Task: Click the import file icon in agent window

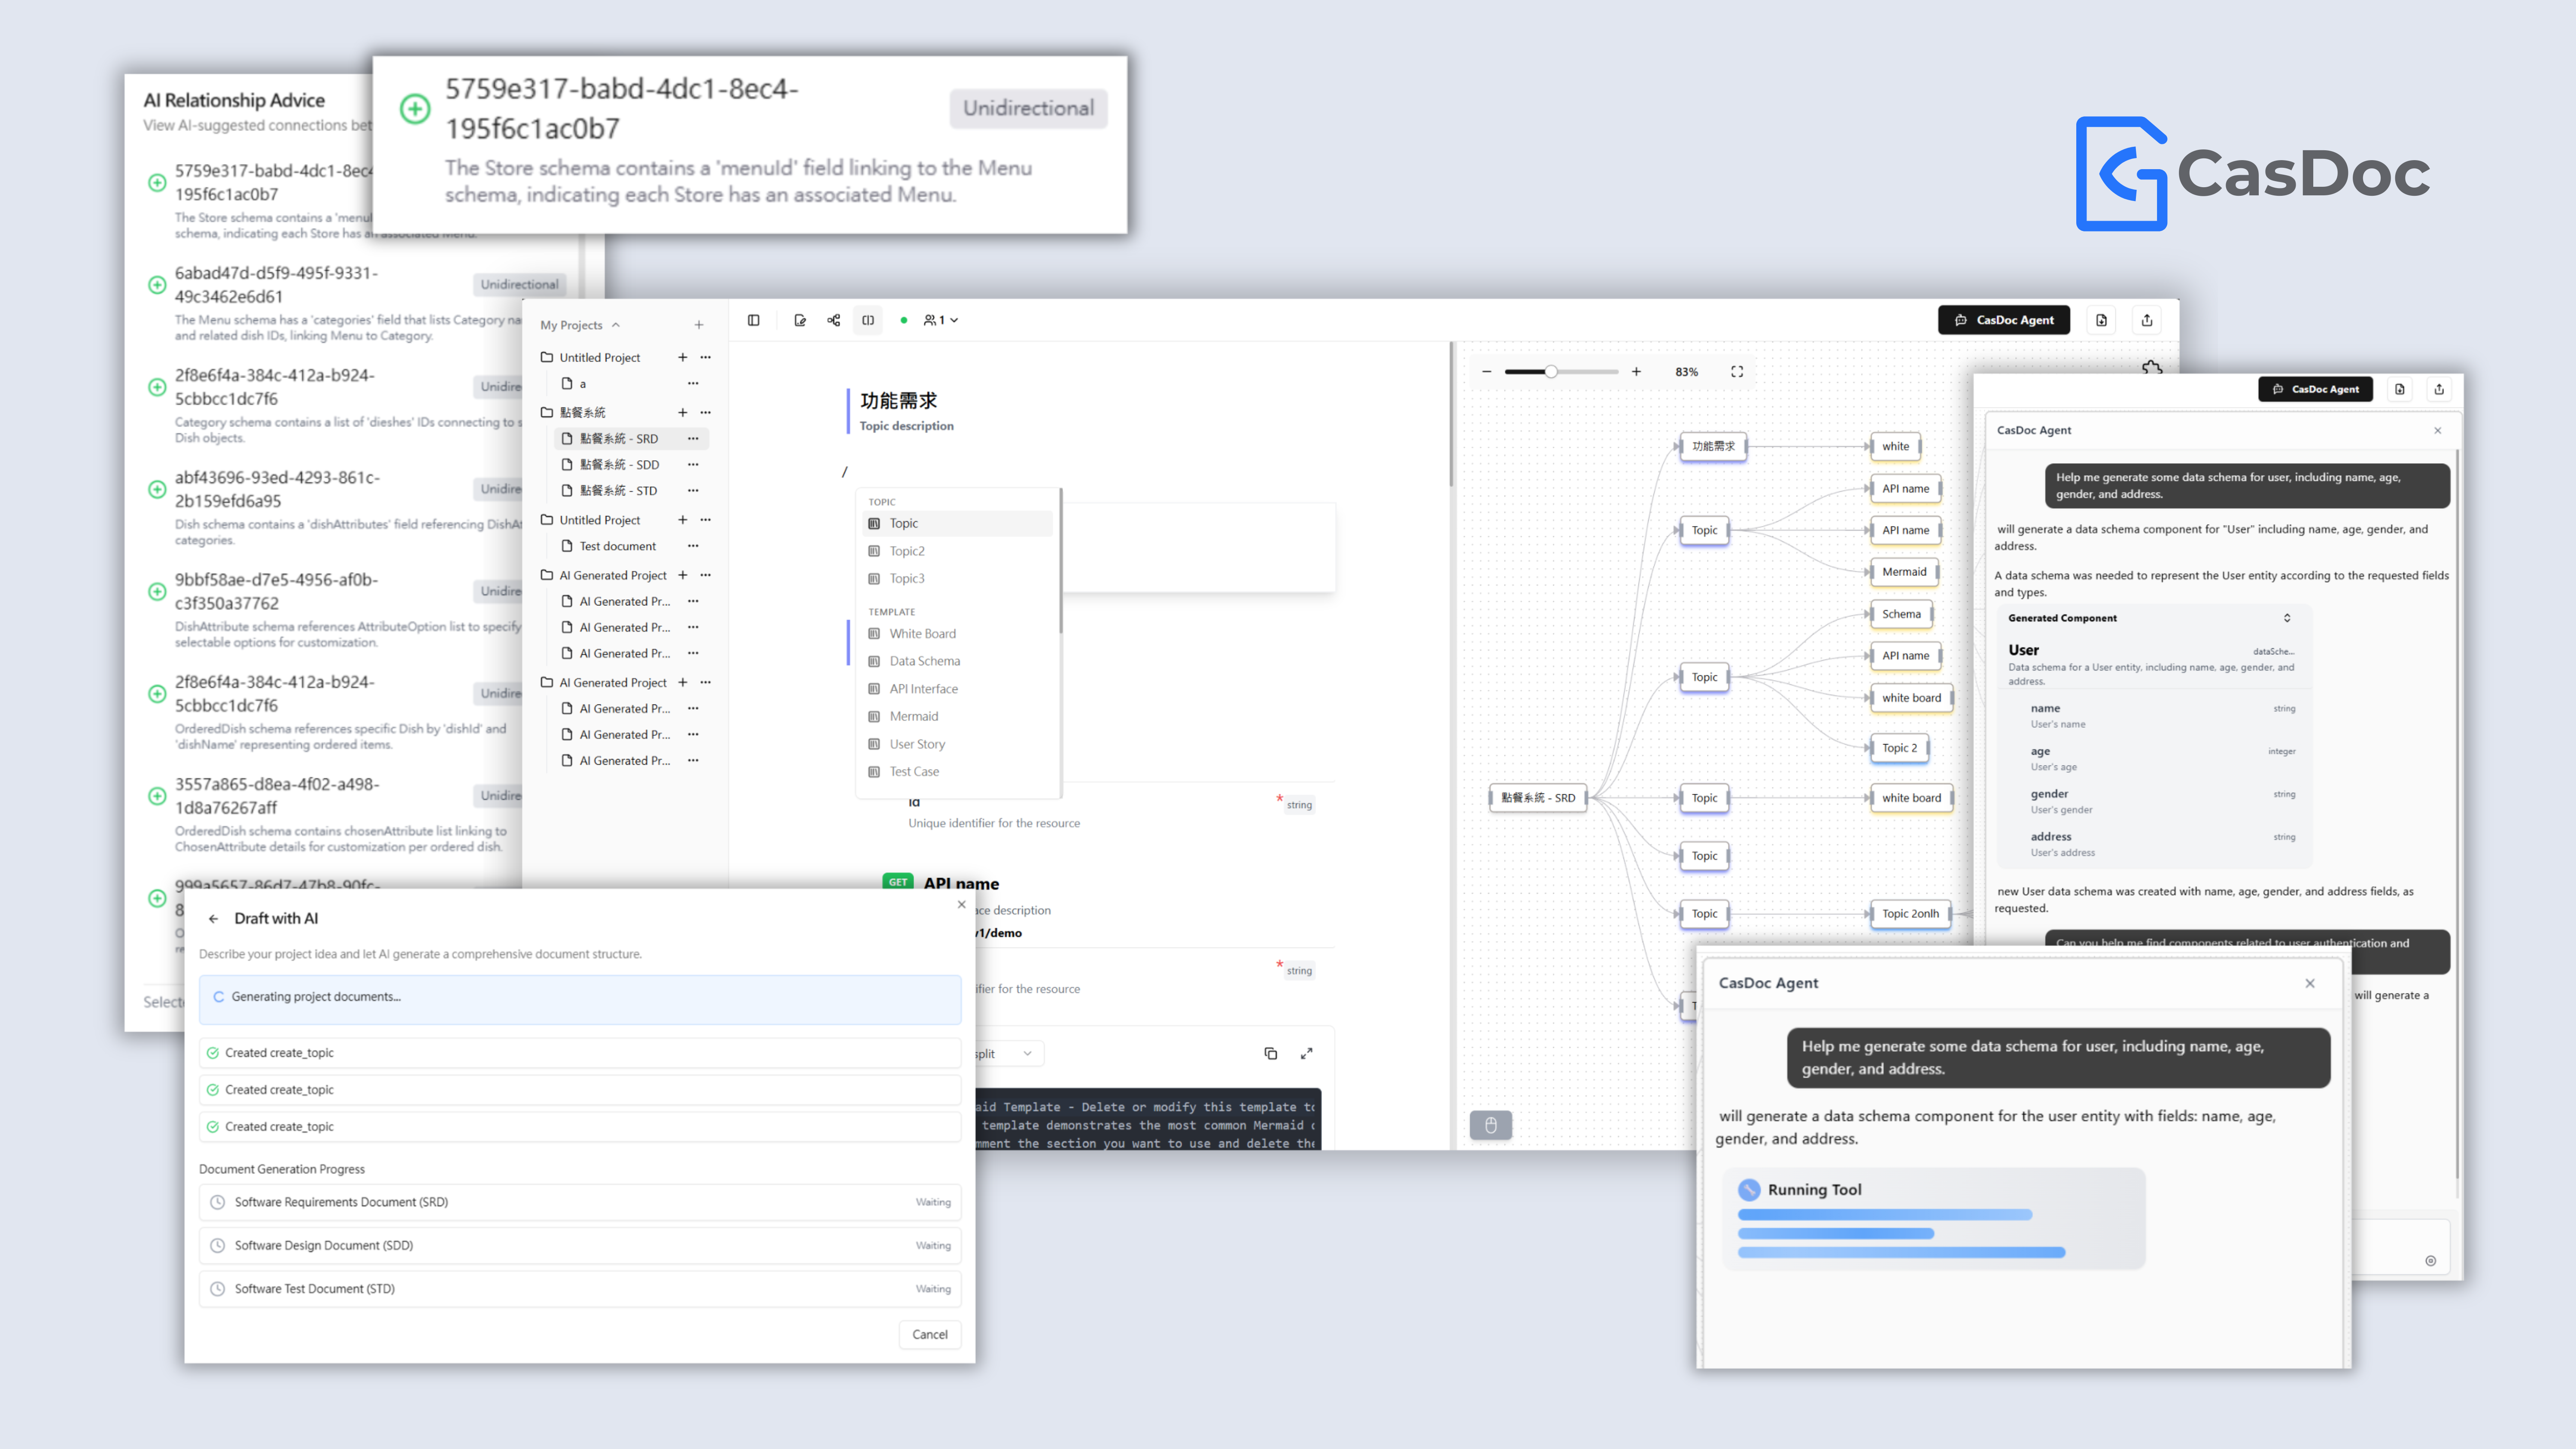Action: tap(2400, 389)
